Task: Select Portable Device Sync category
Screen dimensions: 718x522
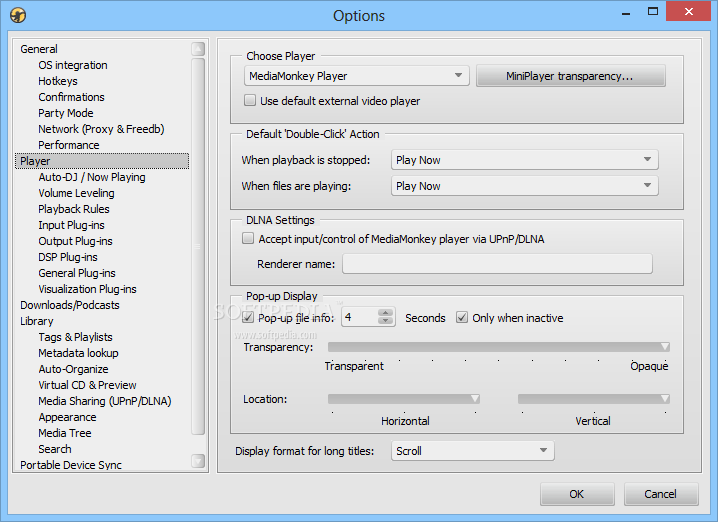Action: (x=71, y=465)
